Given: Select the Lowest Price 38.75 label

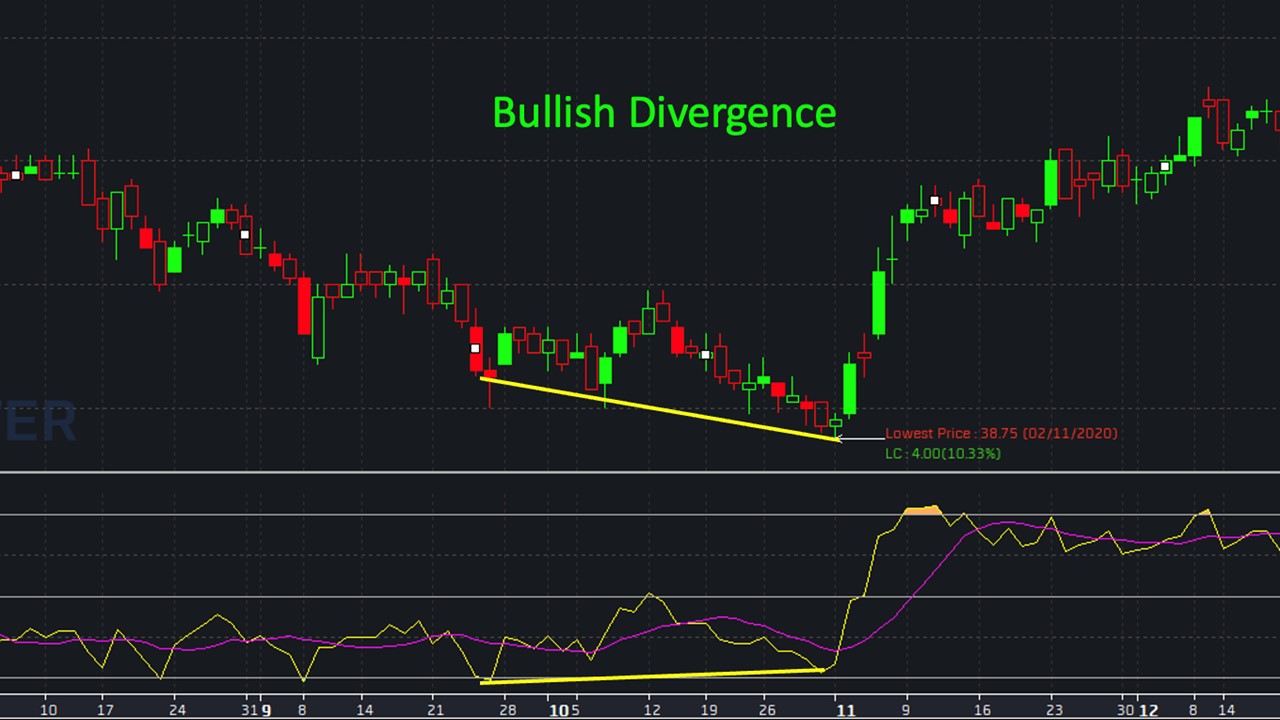Looking at the screenshot, I should tap(1001, 434).
